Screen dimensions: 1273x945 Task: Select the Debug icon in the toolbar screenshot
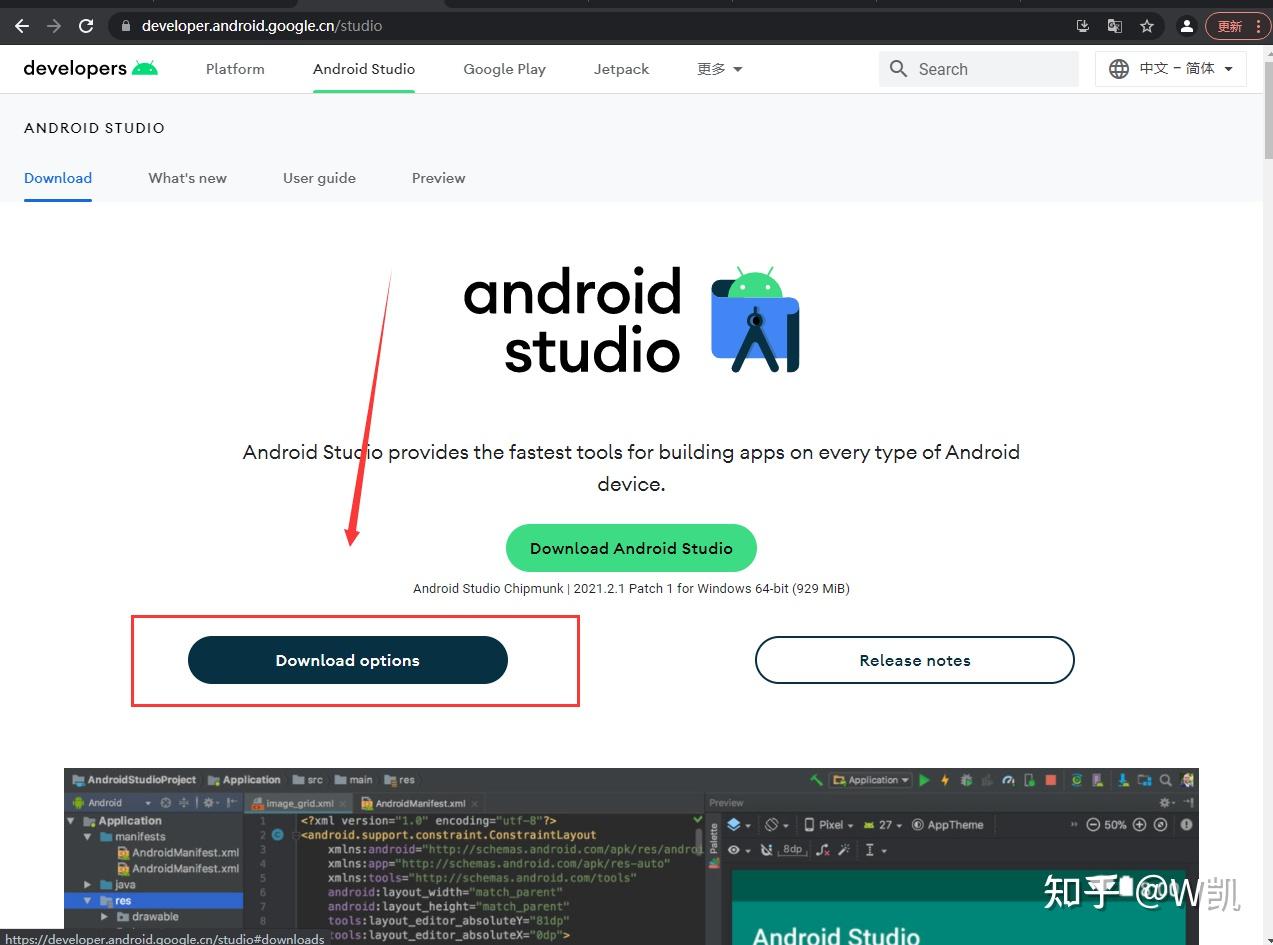pos(966,780)
